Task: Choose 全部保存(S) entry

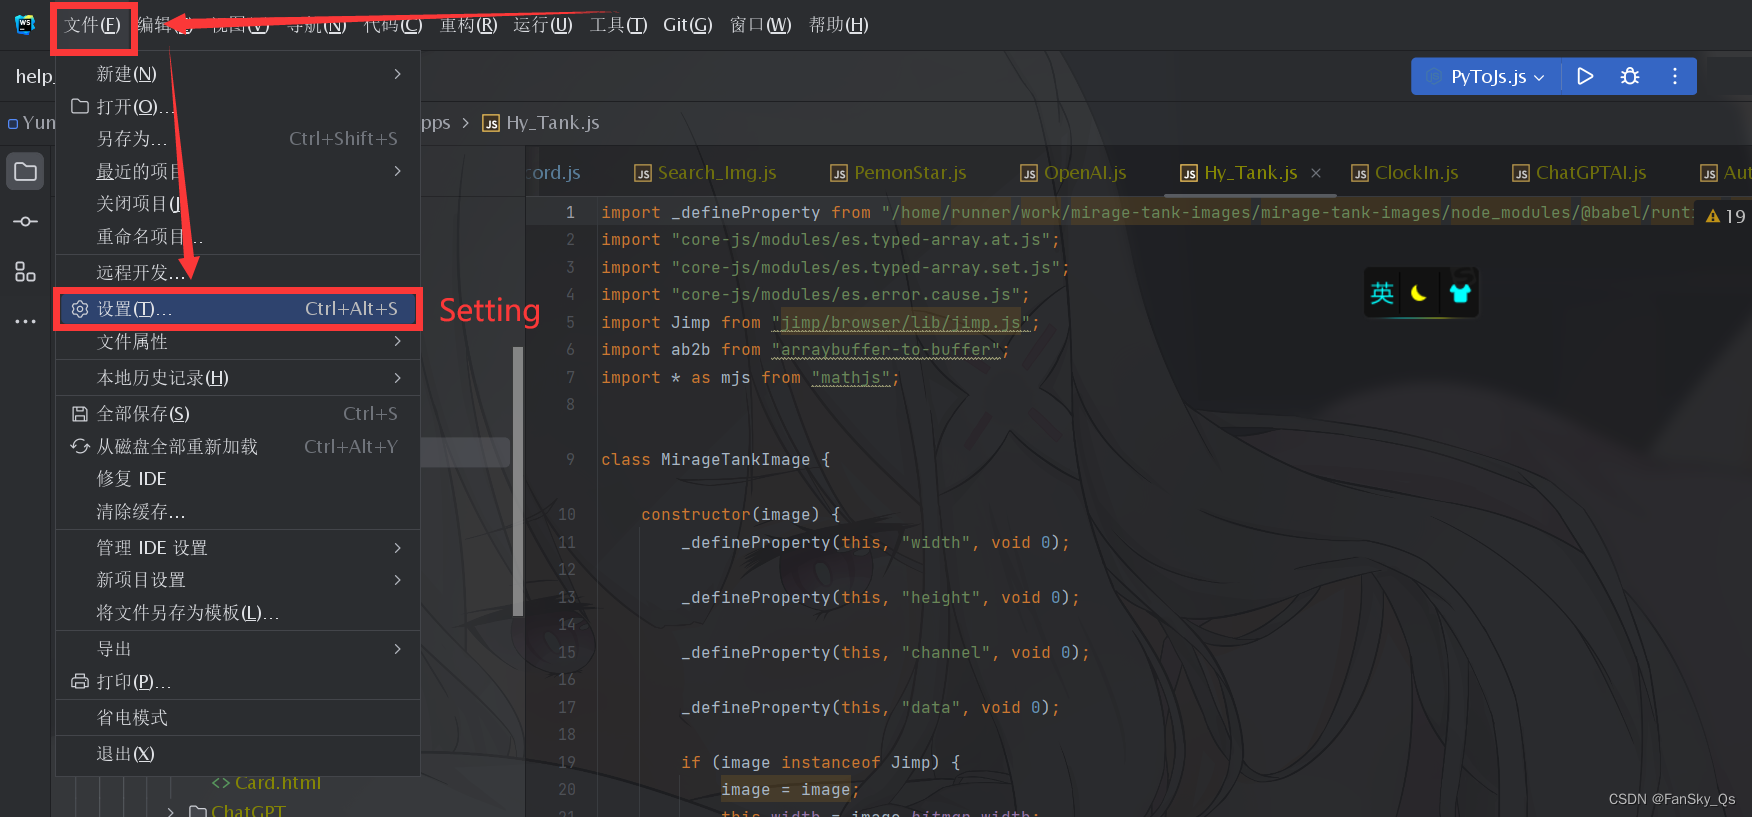Action: (238, 414)
